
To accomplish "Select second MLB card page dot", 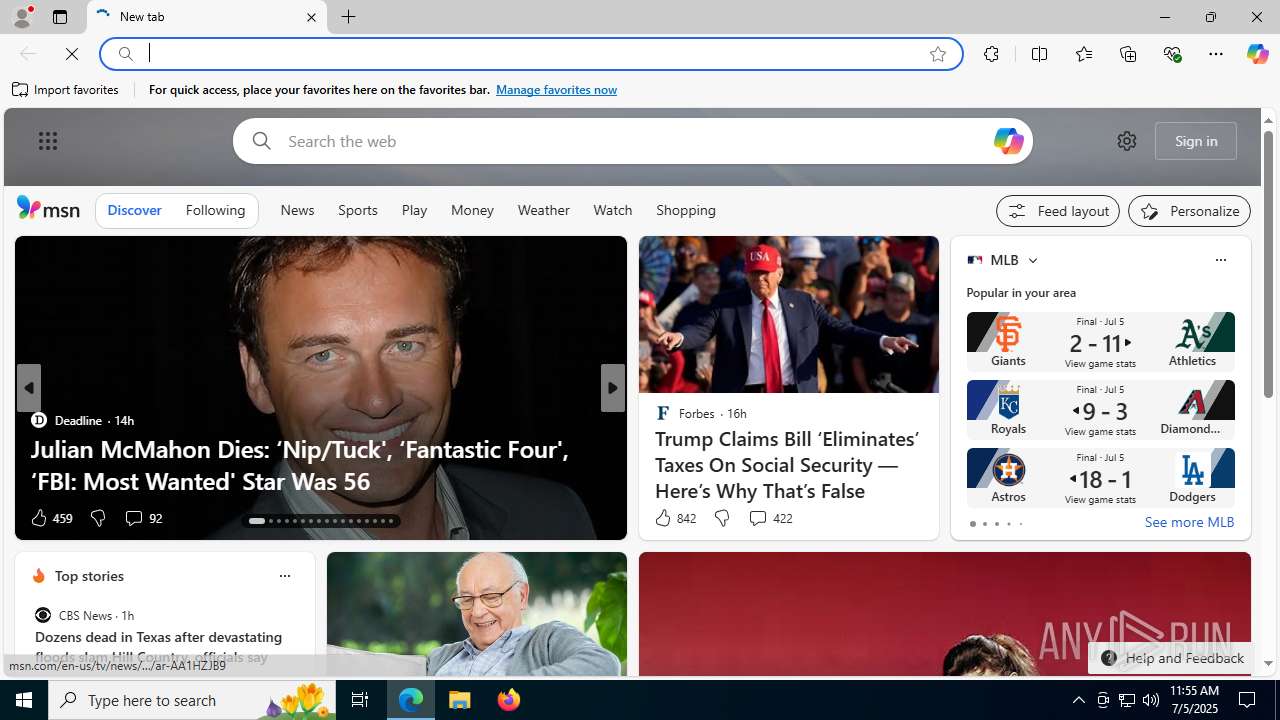I will pyautogui.click(x=984, y=524).
